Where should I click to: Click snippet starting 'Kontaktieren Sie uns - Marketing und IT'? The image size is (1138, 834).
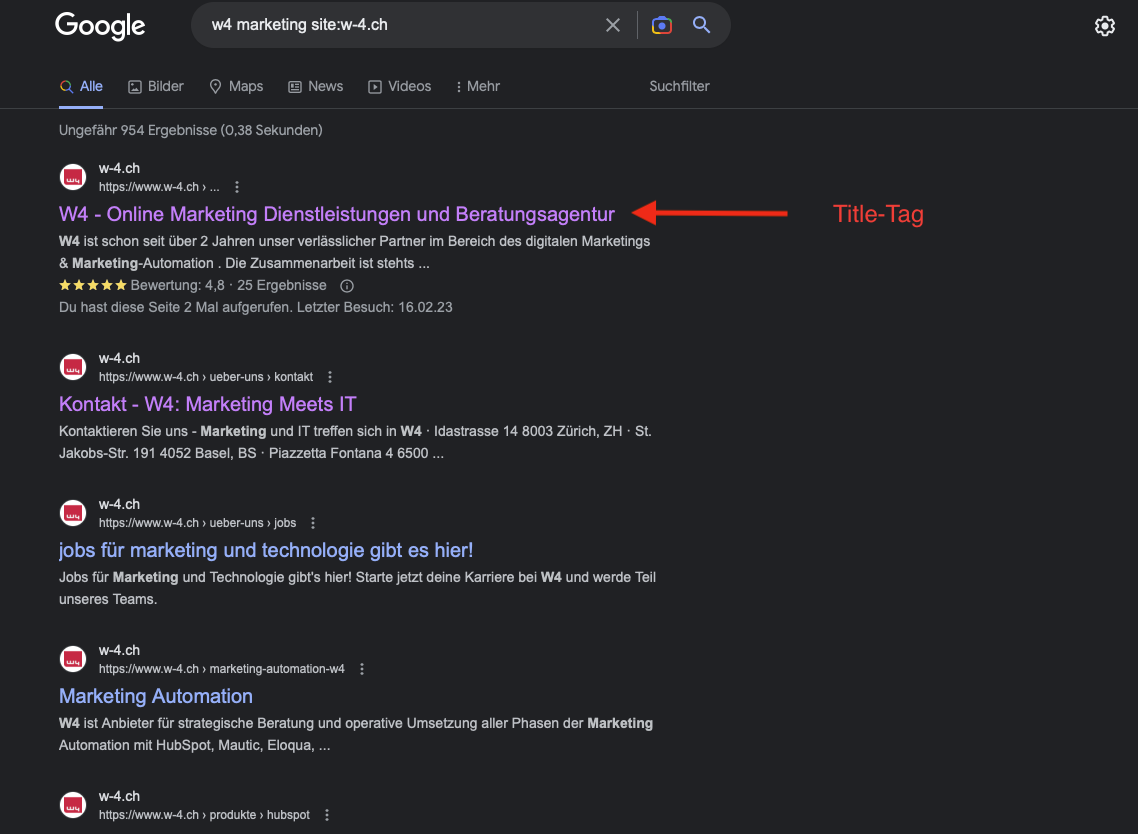point(356,442)
